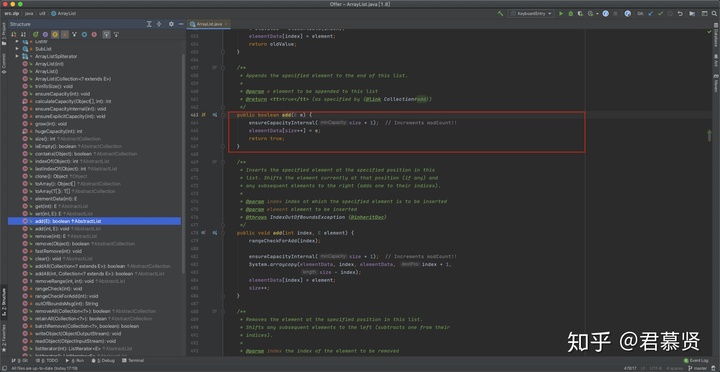The height and width of the screenshot is (372, 720).
Task: Select the ArrayList.java editor tab
Action: (x=209, y=24)
